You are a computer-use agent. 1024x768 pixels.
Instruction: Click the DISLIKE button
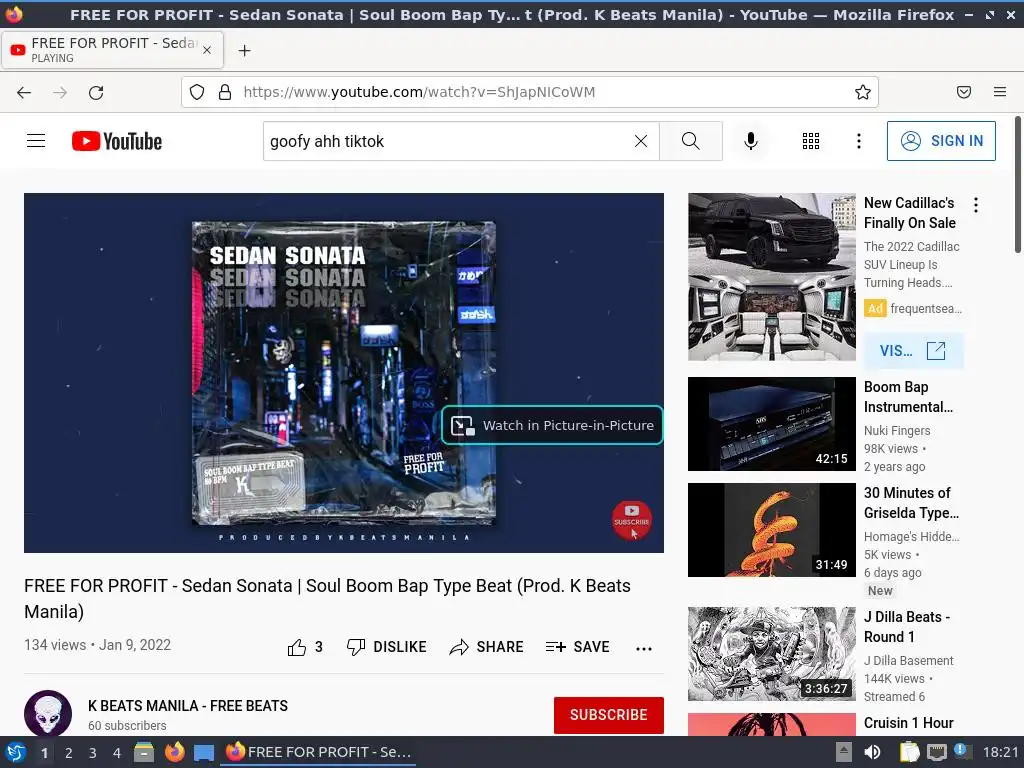pyautogui.click(x=387, y=647)
